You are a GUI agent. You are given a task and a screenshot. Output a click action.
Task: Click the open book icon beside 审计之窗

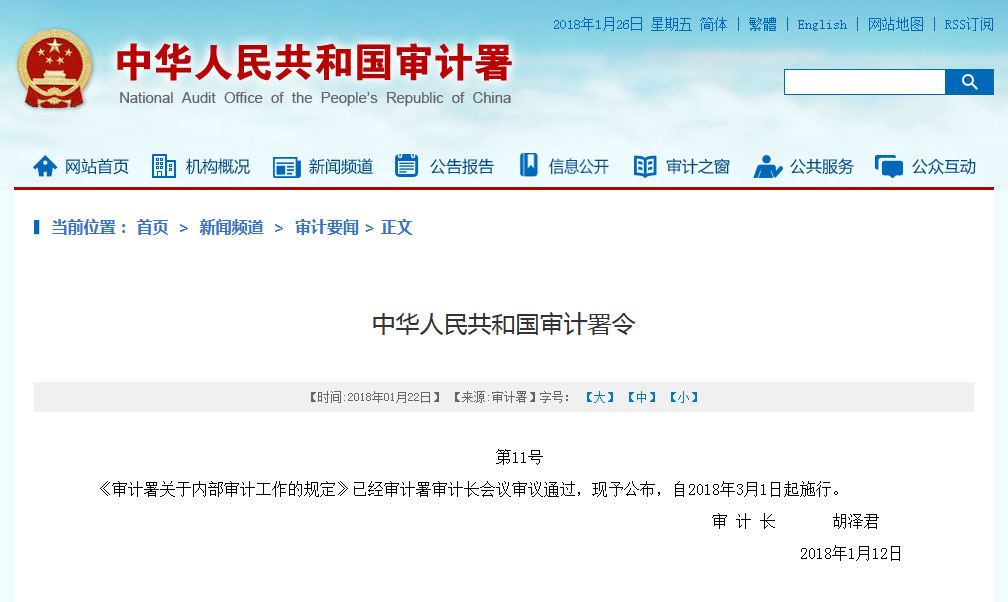(x=644, y=166)
